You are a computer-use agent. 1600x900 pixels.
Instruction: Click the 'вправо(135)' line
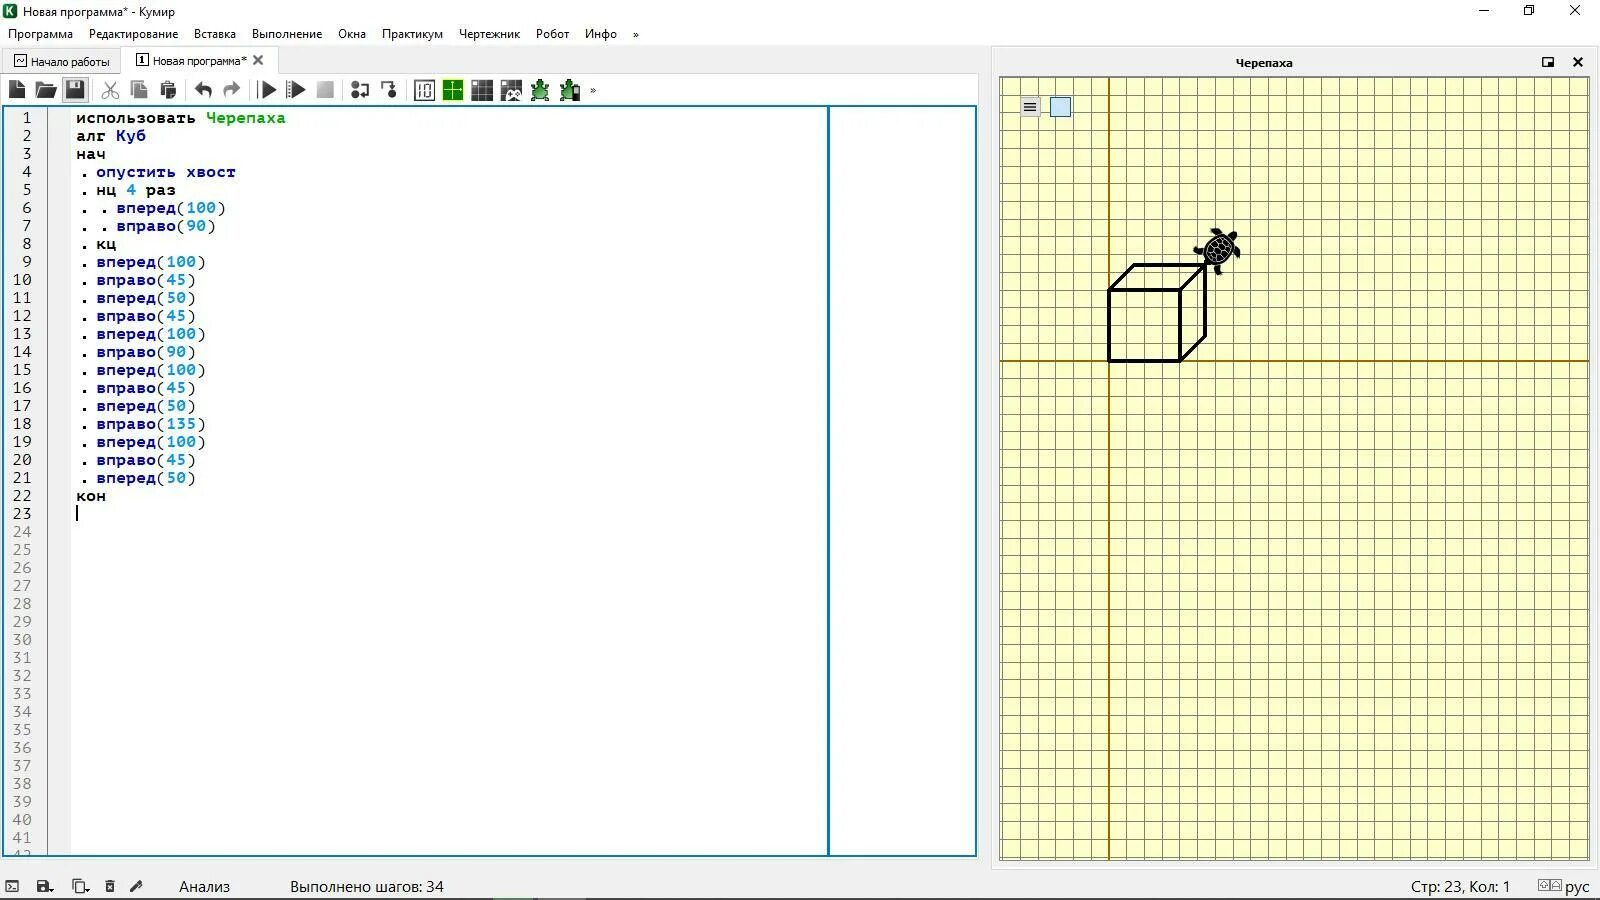151,424
